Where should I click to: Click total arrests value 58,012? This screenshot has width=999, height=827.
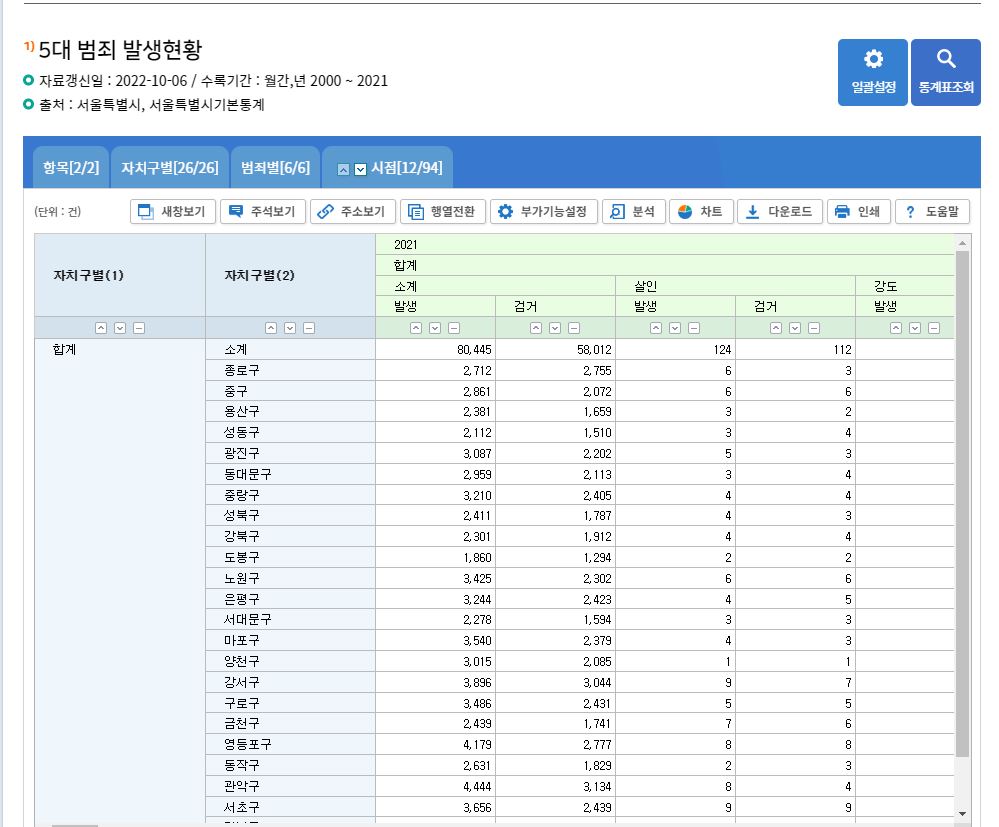point(594,350)
